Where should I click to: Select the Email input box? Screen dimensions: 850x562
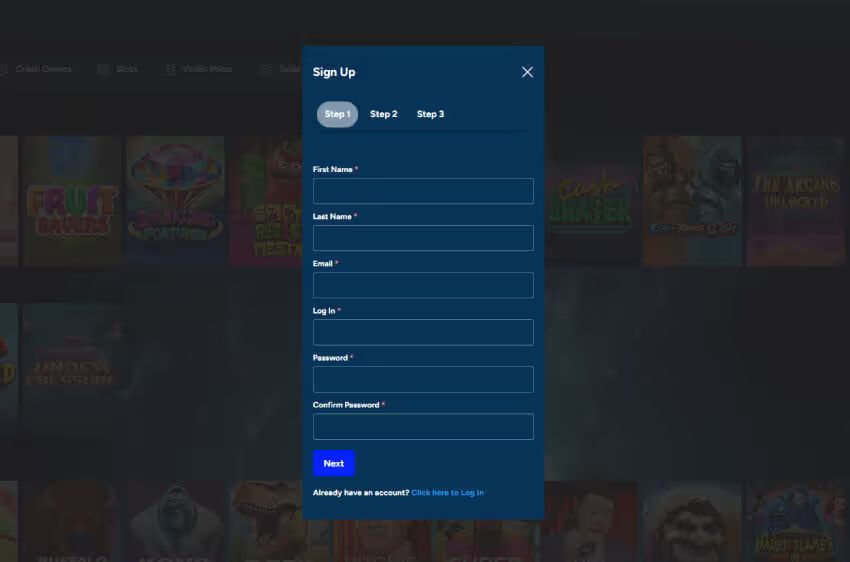coord(423,285)
